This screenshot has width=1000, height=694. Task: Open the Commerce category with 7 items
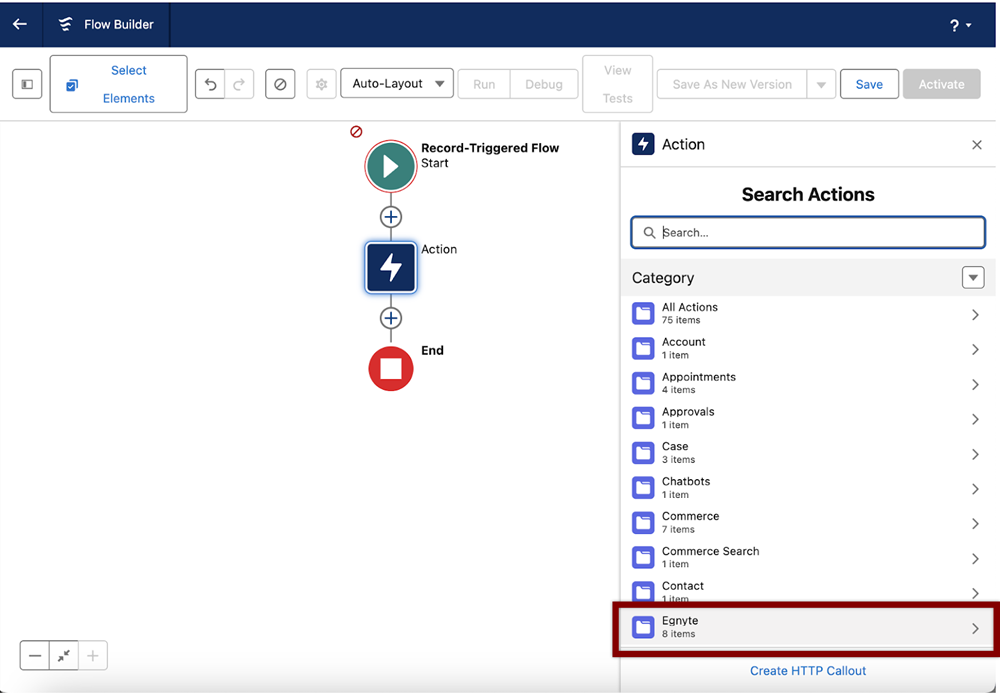808,523
